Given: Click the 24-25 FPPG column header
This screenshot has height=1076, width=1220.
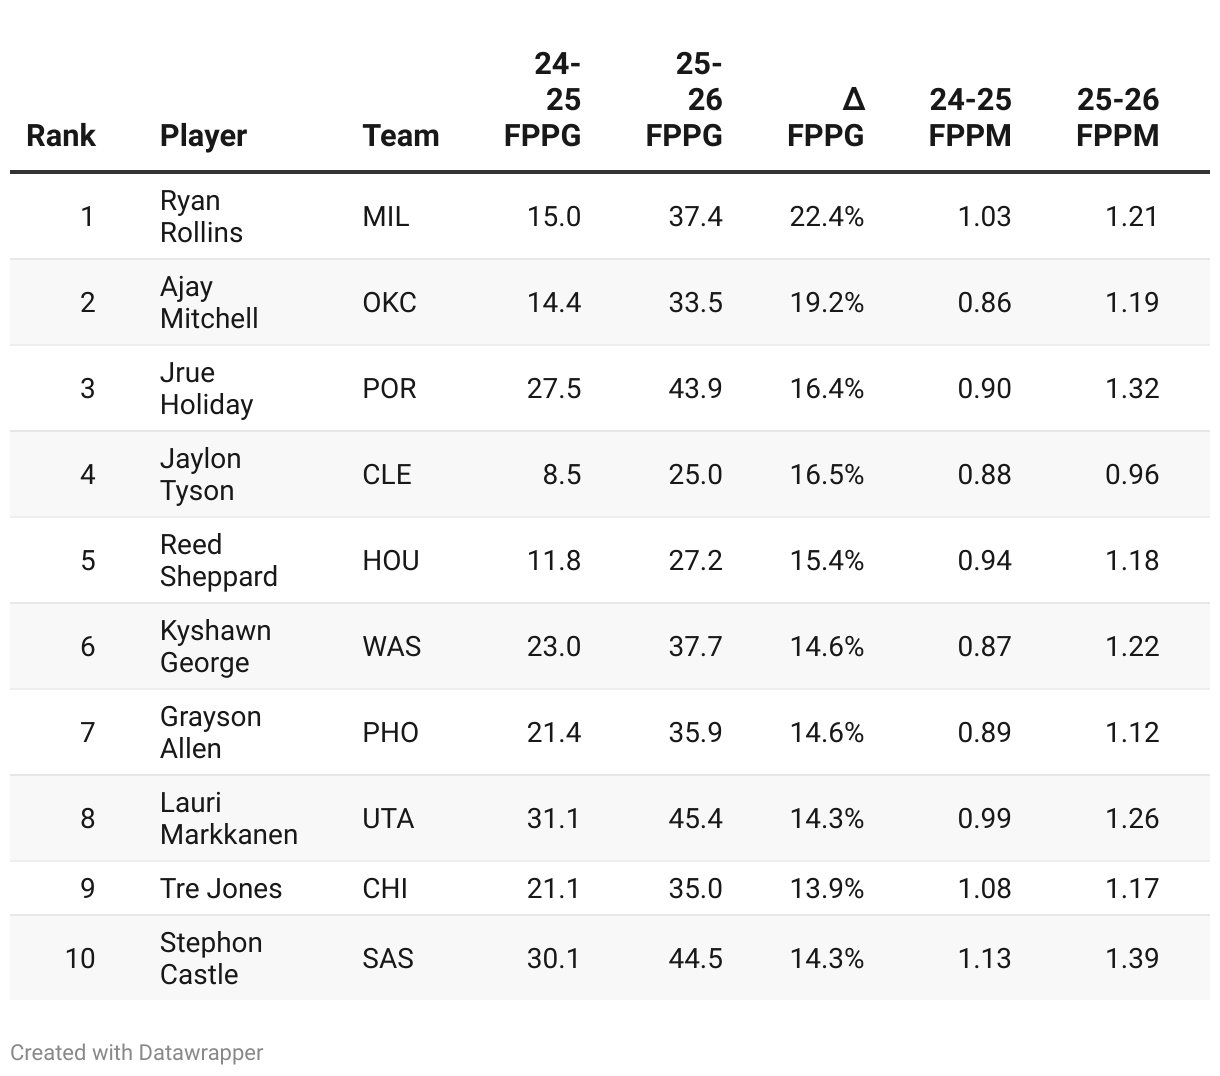Looking at the screenshot, I should (543, 99).
